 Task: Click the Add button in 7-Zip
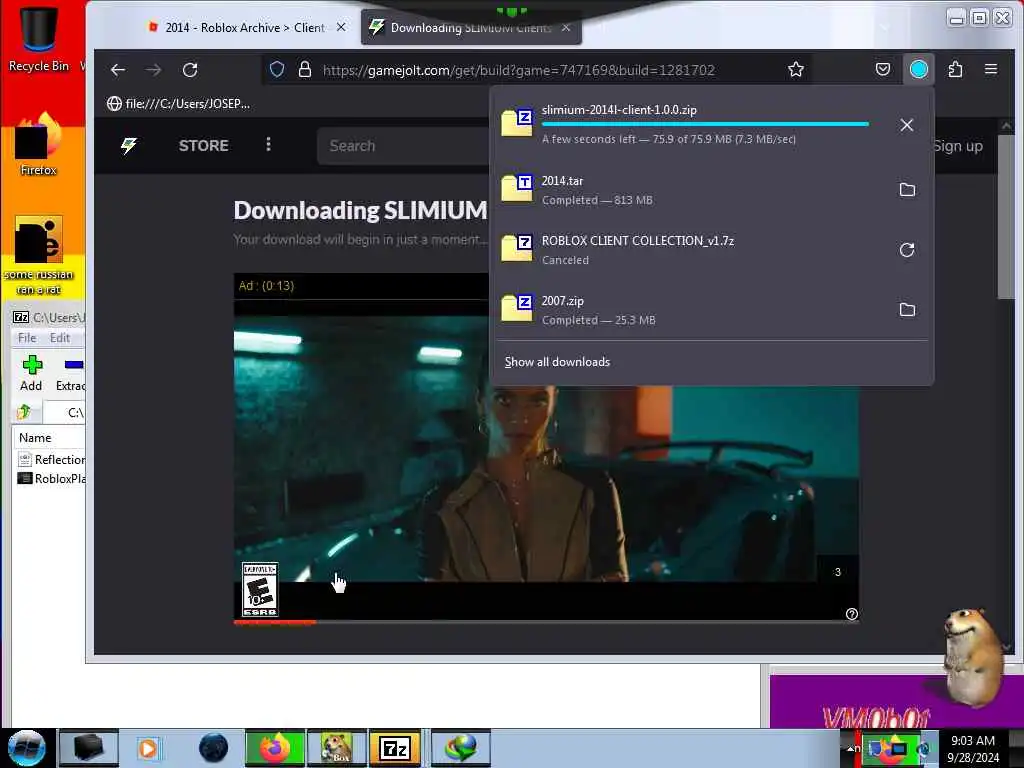click(x=31, y=374)
